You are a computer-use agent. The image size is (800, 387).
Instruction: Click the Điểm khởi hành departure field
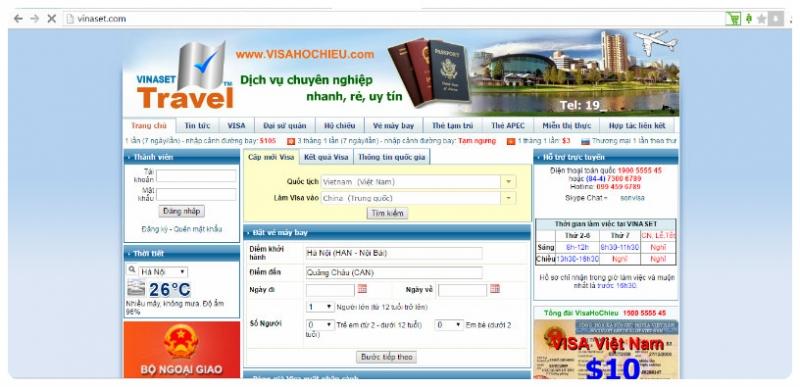point(394,253)
